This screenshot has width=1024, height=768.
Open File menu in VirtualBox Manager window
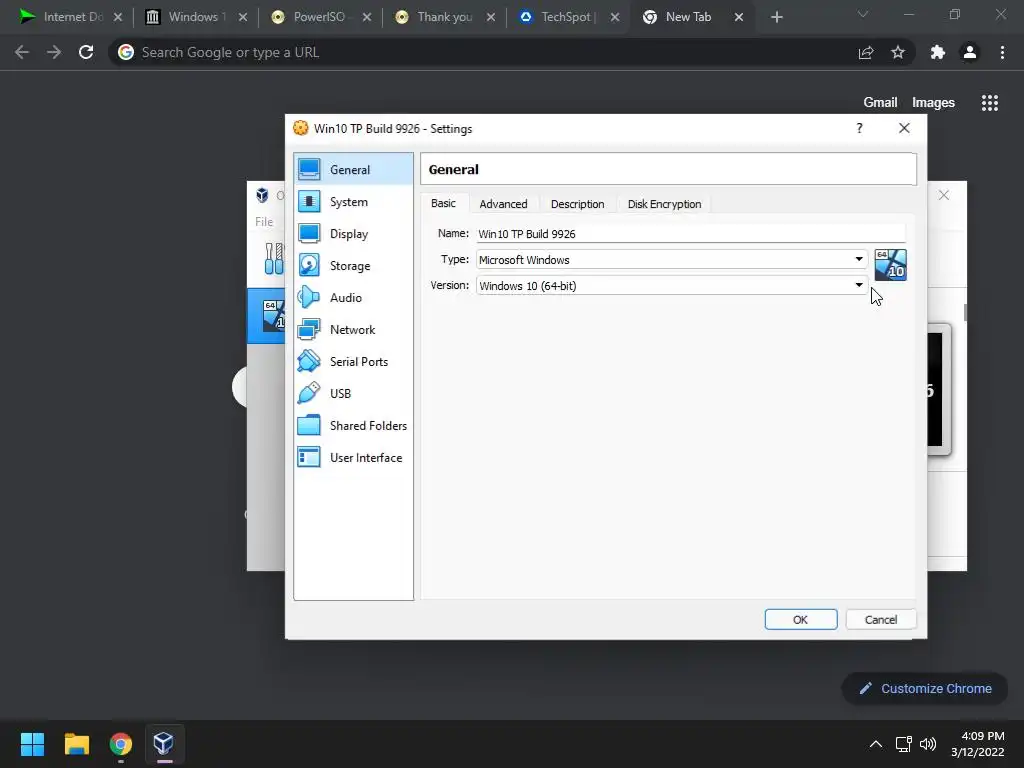click(264, 221)
